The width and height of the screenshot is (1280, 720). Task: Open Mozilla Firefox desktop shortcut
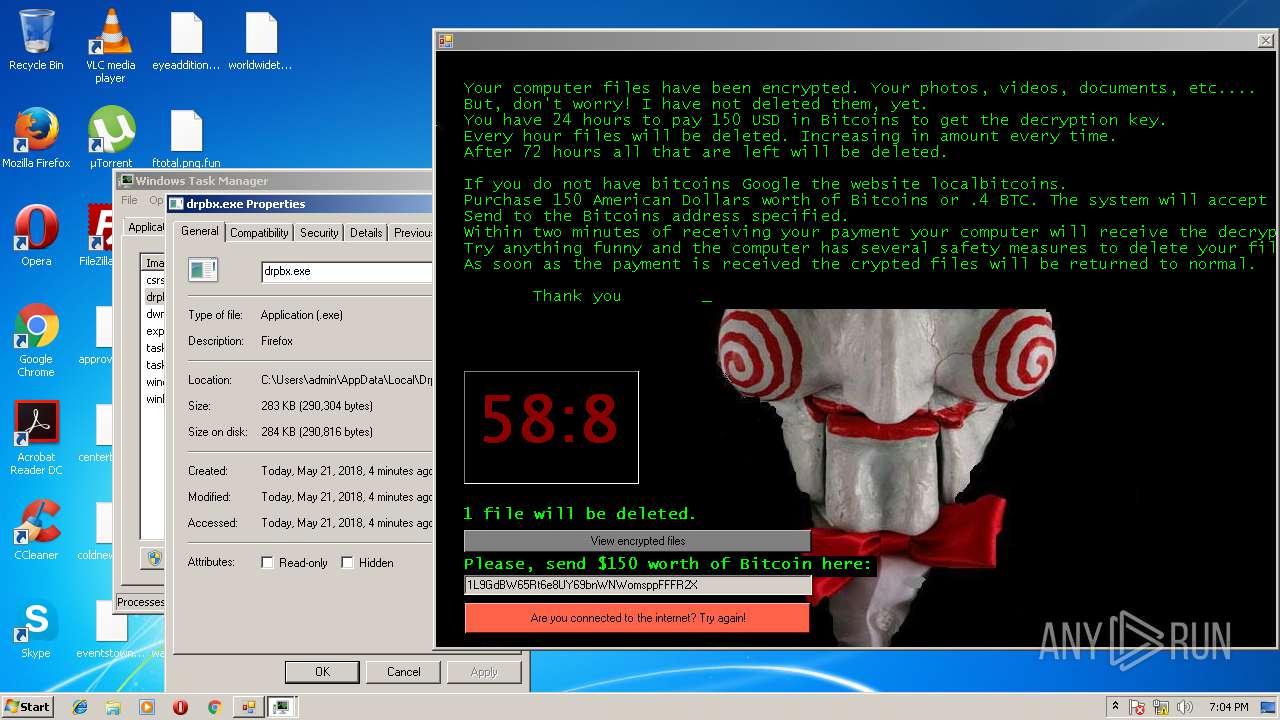pos(36,138)
